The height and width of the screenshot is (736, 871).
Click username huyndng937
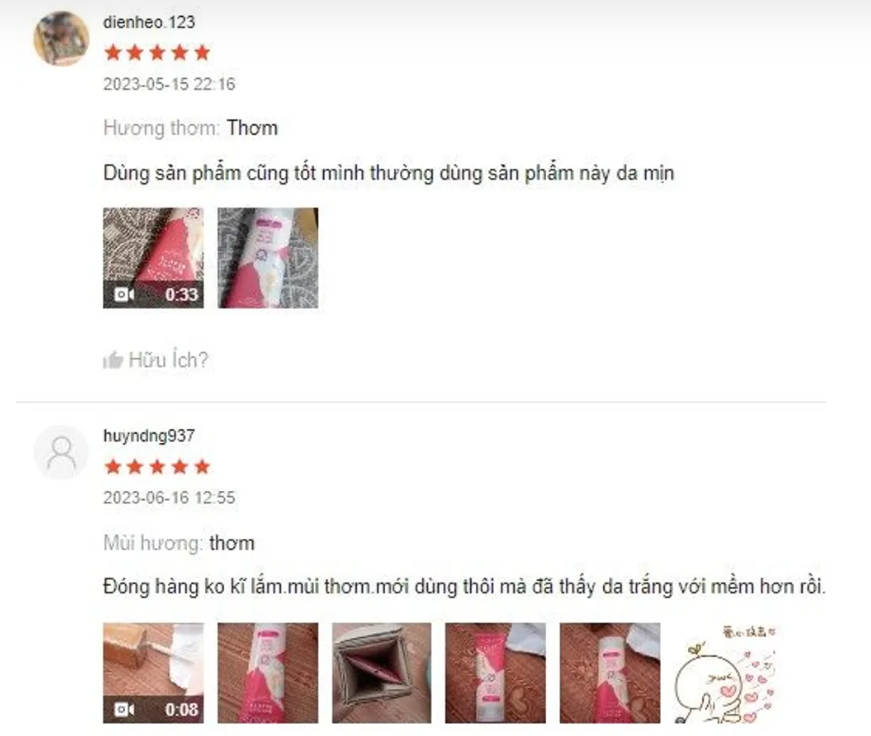[149, 435]
